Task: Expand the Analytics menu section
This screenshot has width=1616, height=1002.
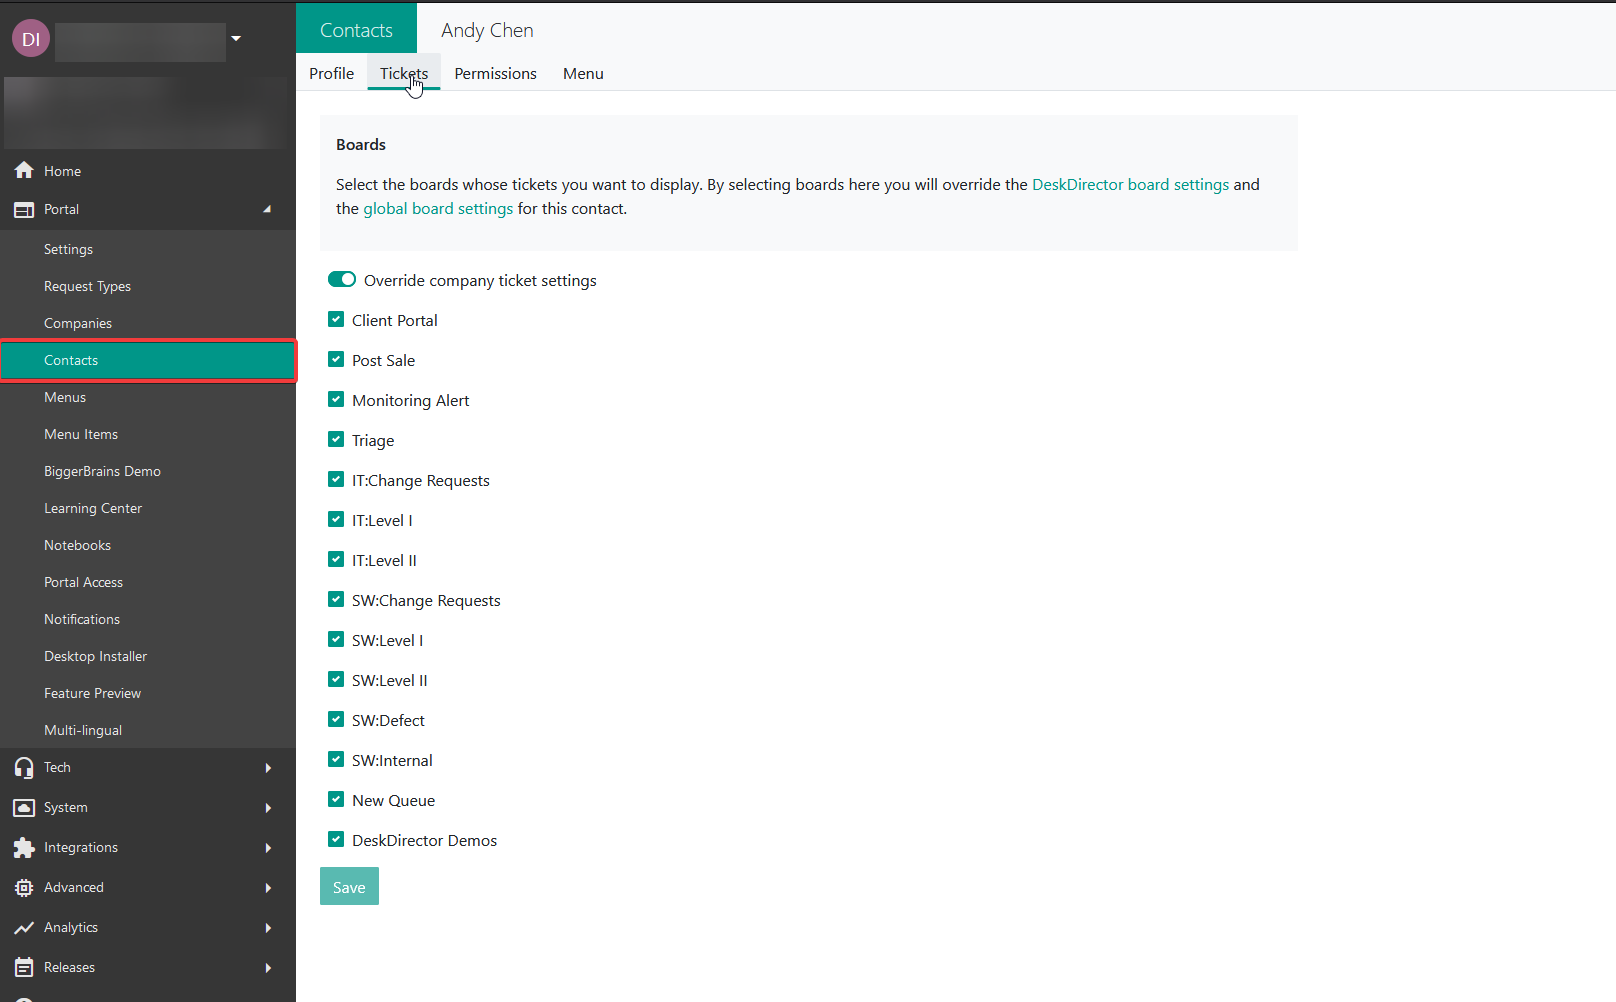Action: click(x=268, y=928)
